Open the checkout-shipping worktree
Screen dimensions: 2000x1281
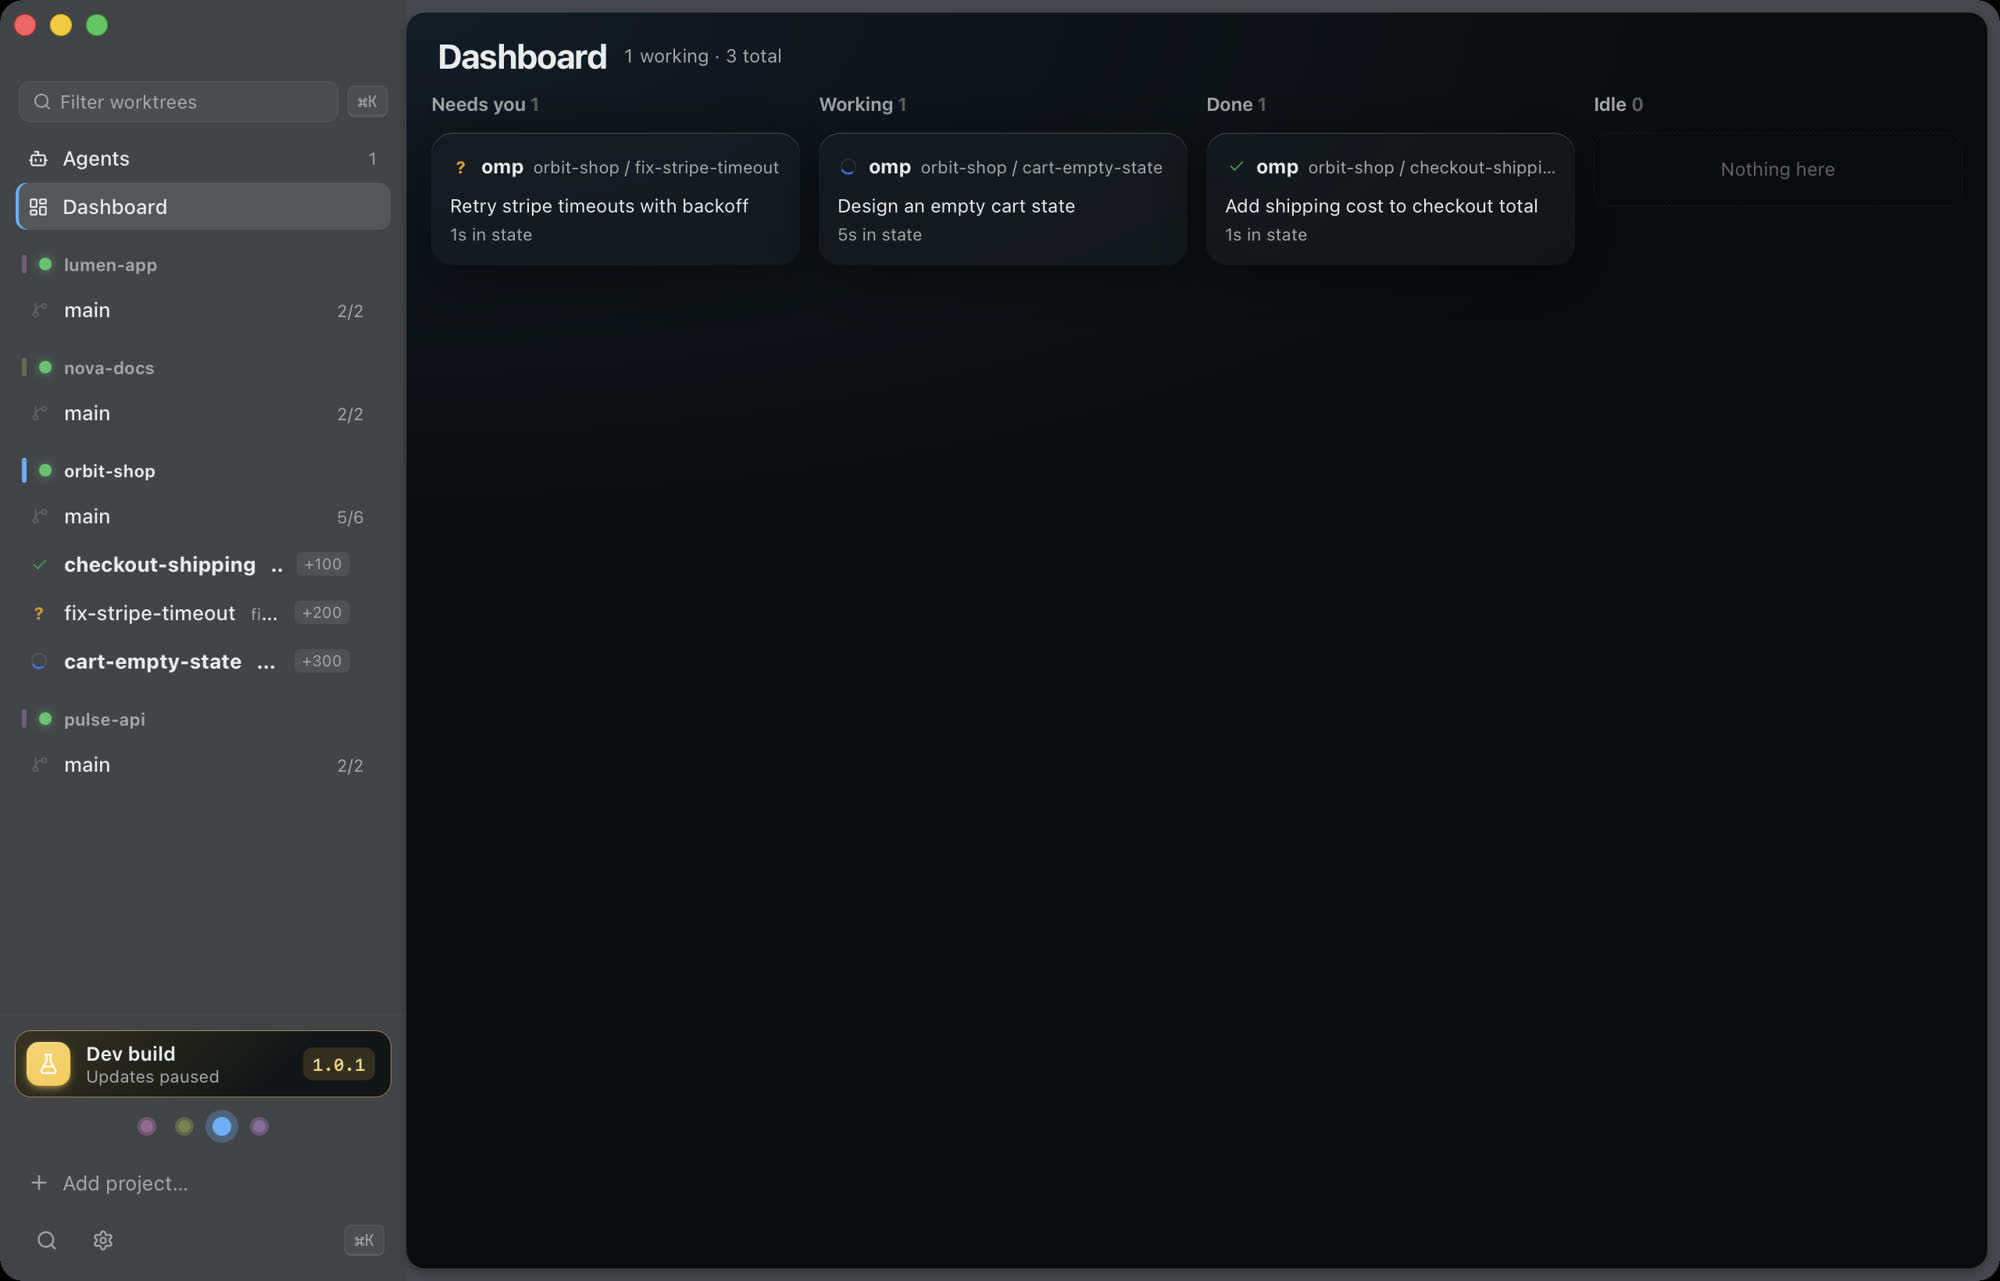pyautogui.click(x=203, y=565)
